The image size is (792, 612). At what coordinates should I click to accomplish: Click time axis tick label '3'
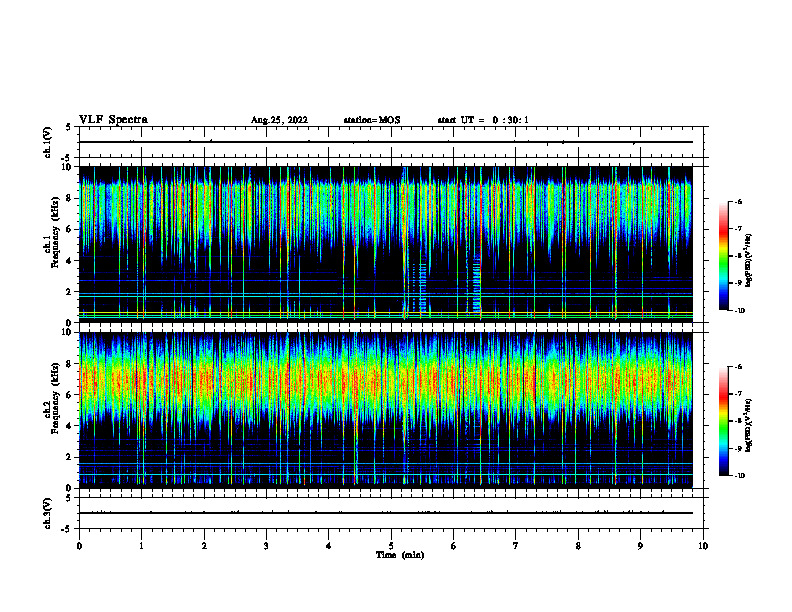(x=266, y=546)
